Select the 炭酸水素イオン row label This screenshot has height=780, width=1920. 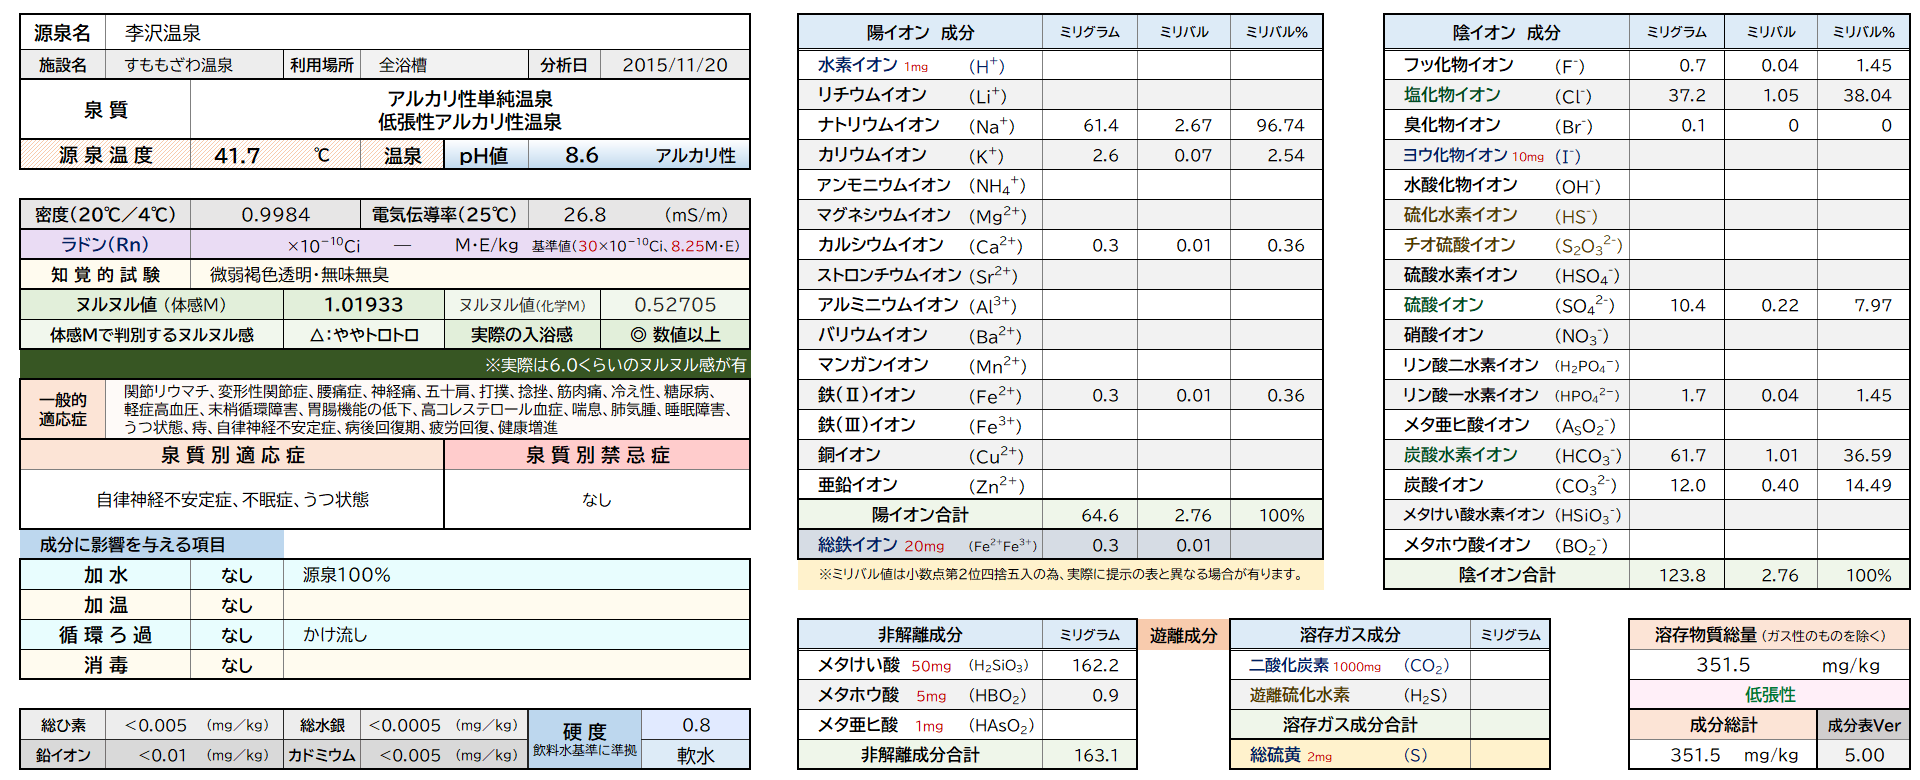(x=1460, y=455)
